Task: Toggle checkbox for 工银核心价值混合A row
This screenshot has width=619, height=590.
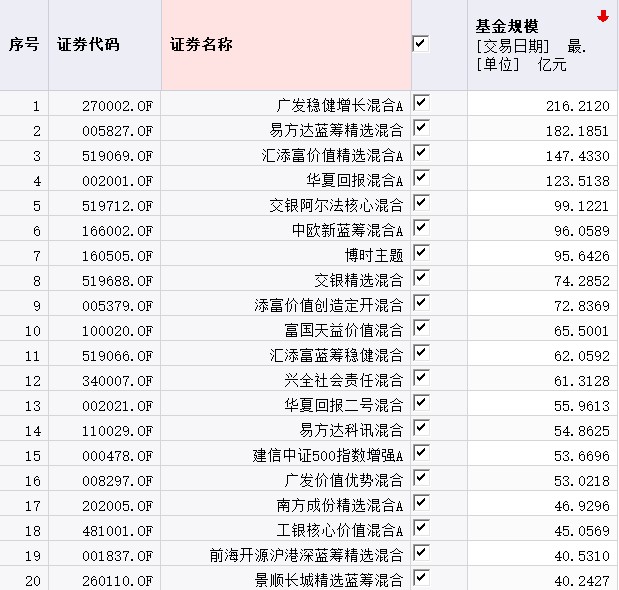Action: [x=420, y=528]
